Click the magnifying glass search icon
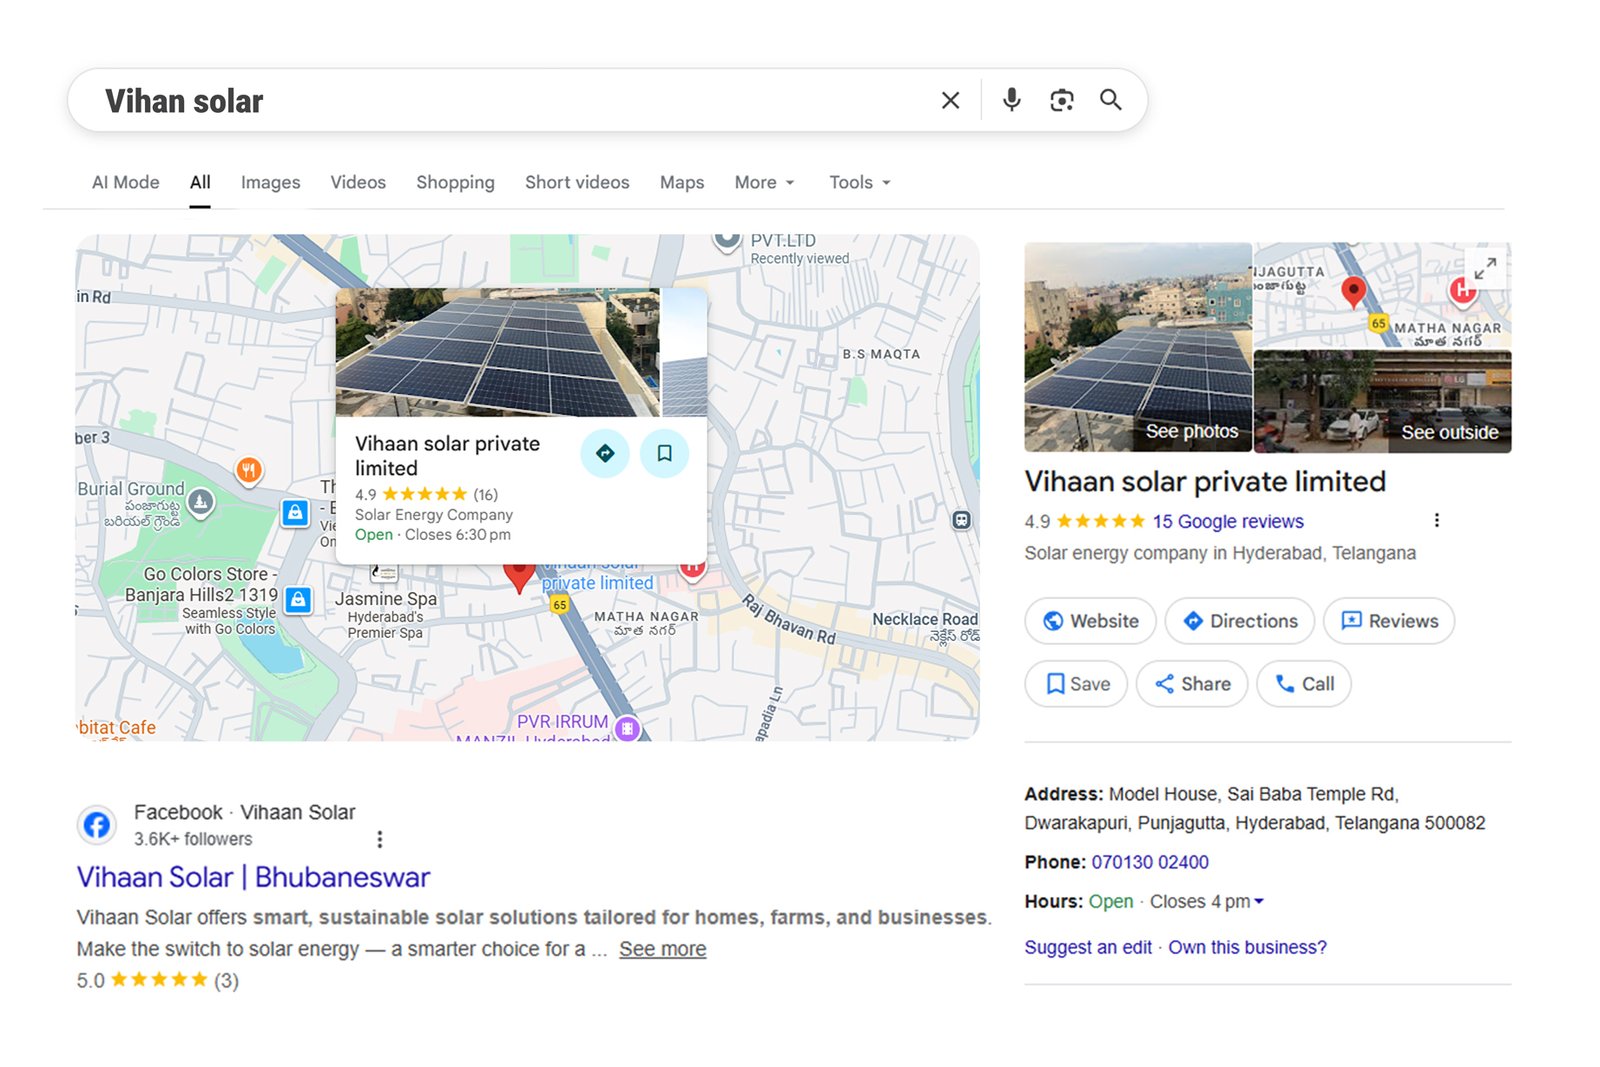 (x=1111, y=100)
